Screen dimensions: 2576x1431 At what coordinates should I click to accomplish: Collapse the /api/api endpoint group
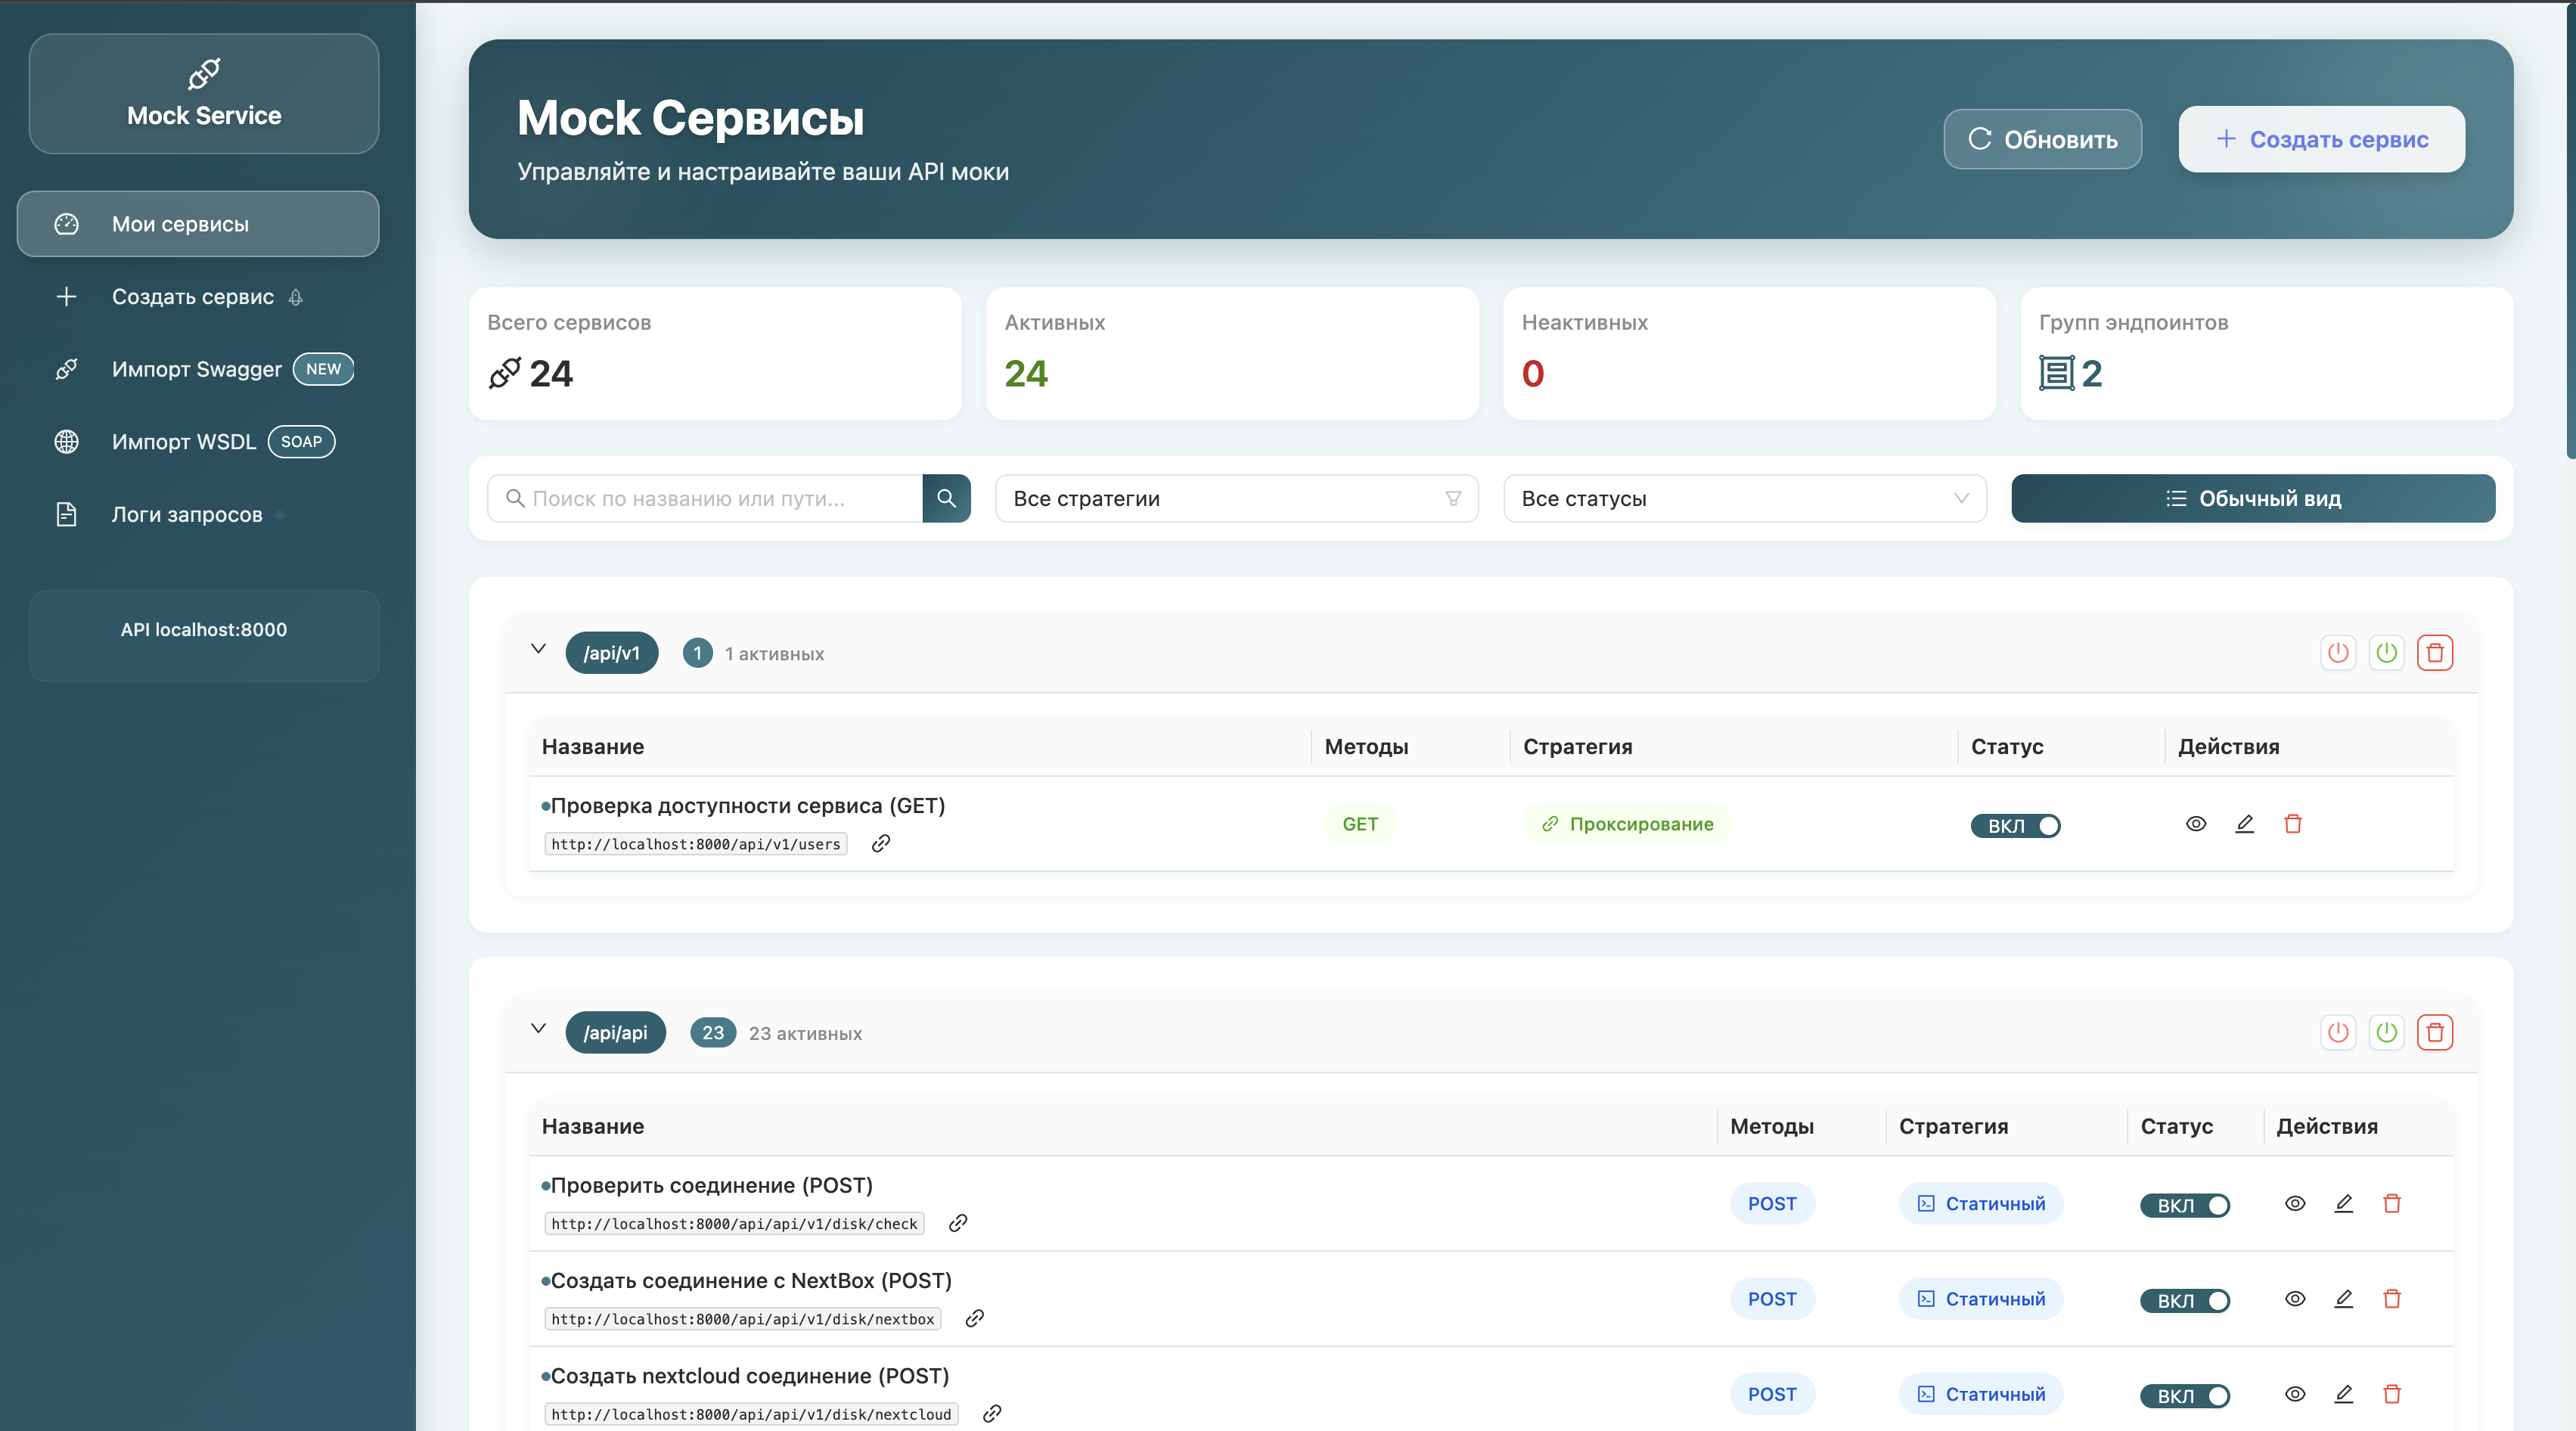[538, 1028]
